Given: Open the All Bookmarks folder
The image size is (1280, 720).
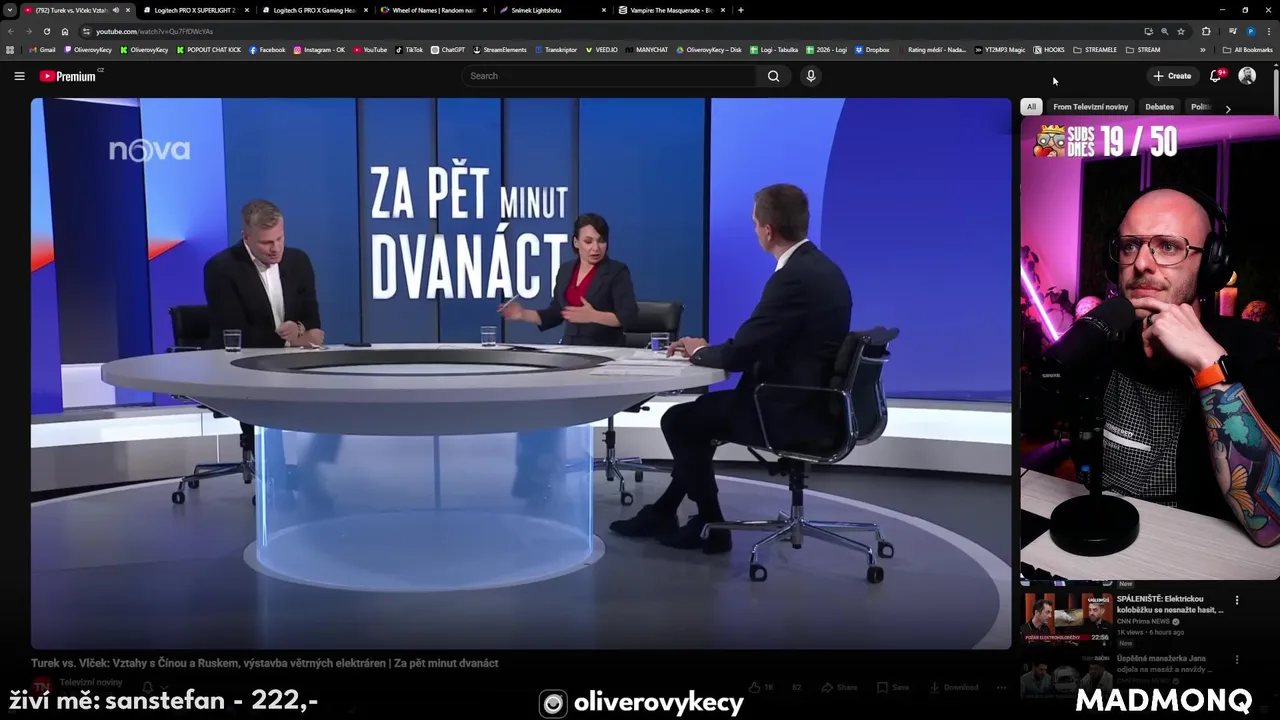Looking at the screenshot, I should 1247,49.
